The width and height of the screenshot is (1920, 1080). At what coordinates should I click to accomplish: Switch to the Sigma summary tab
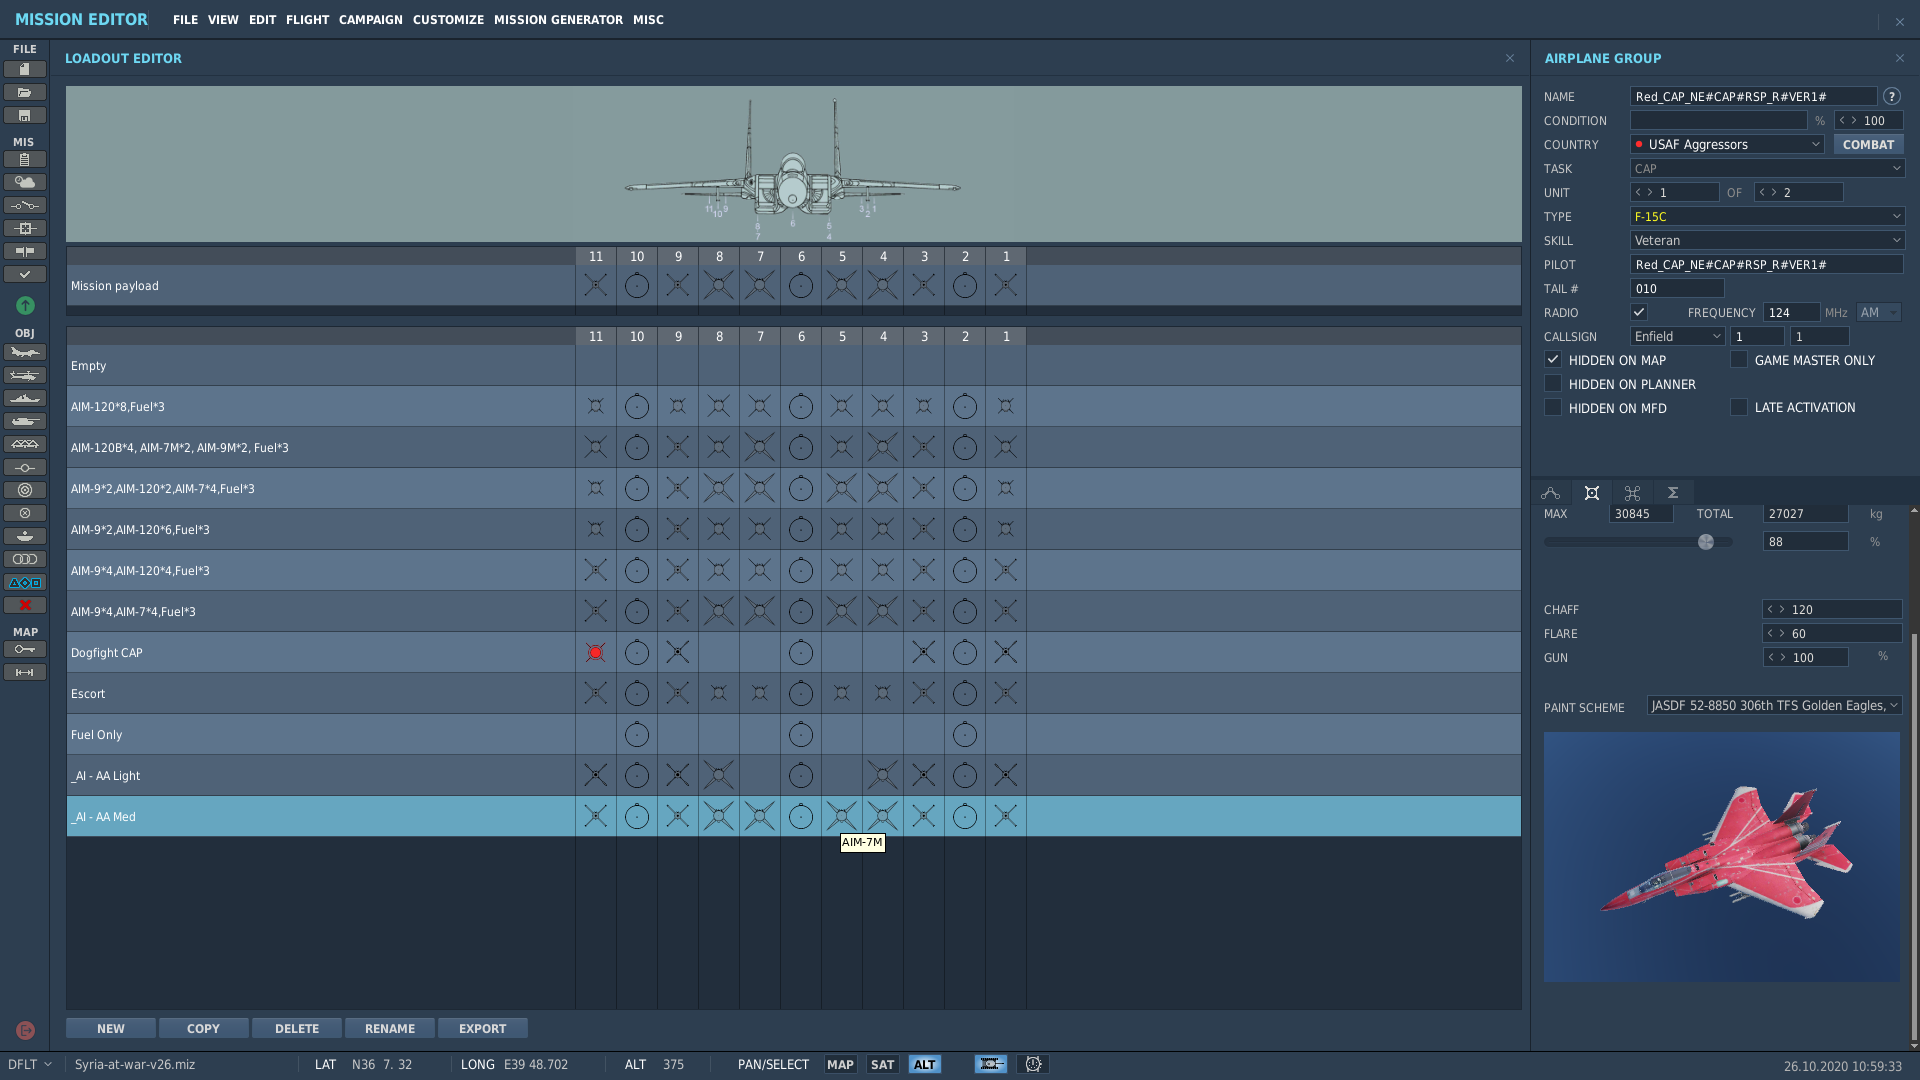[1673, 492]
